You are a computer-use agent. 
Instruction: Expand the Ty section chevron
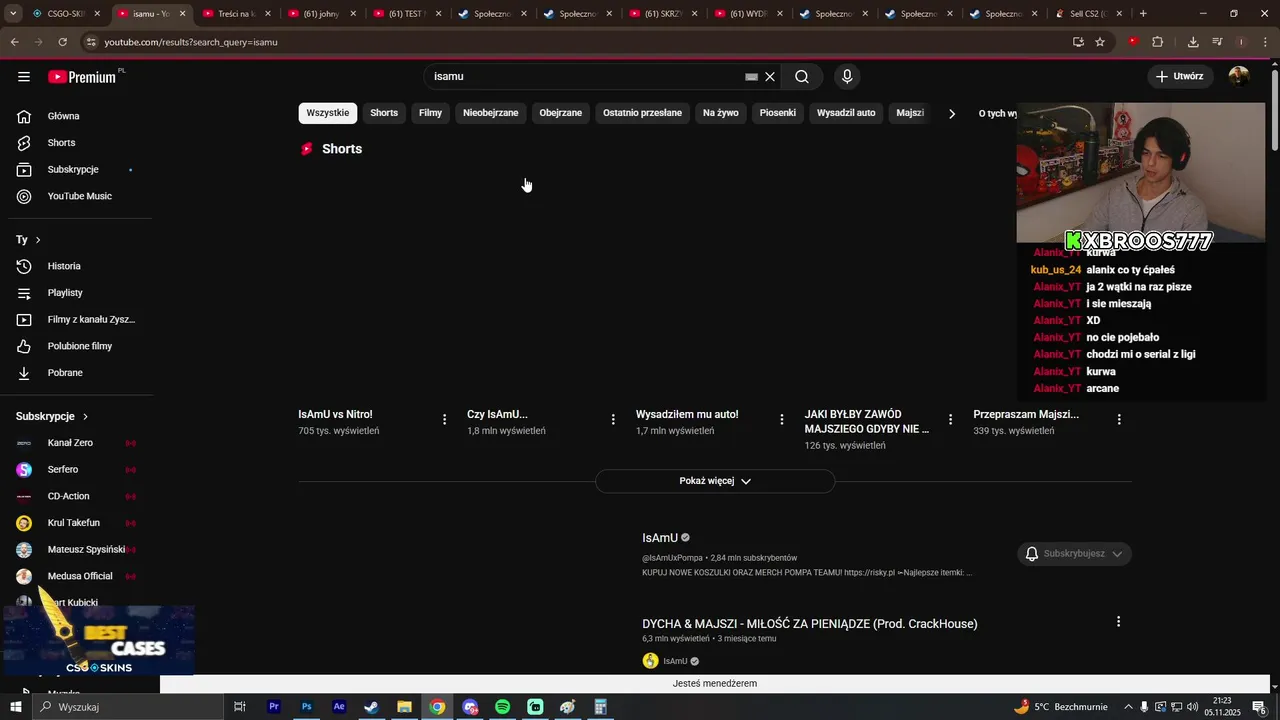(38, 240)
